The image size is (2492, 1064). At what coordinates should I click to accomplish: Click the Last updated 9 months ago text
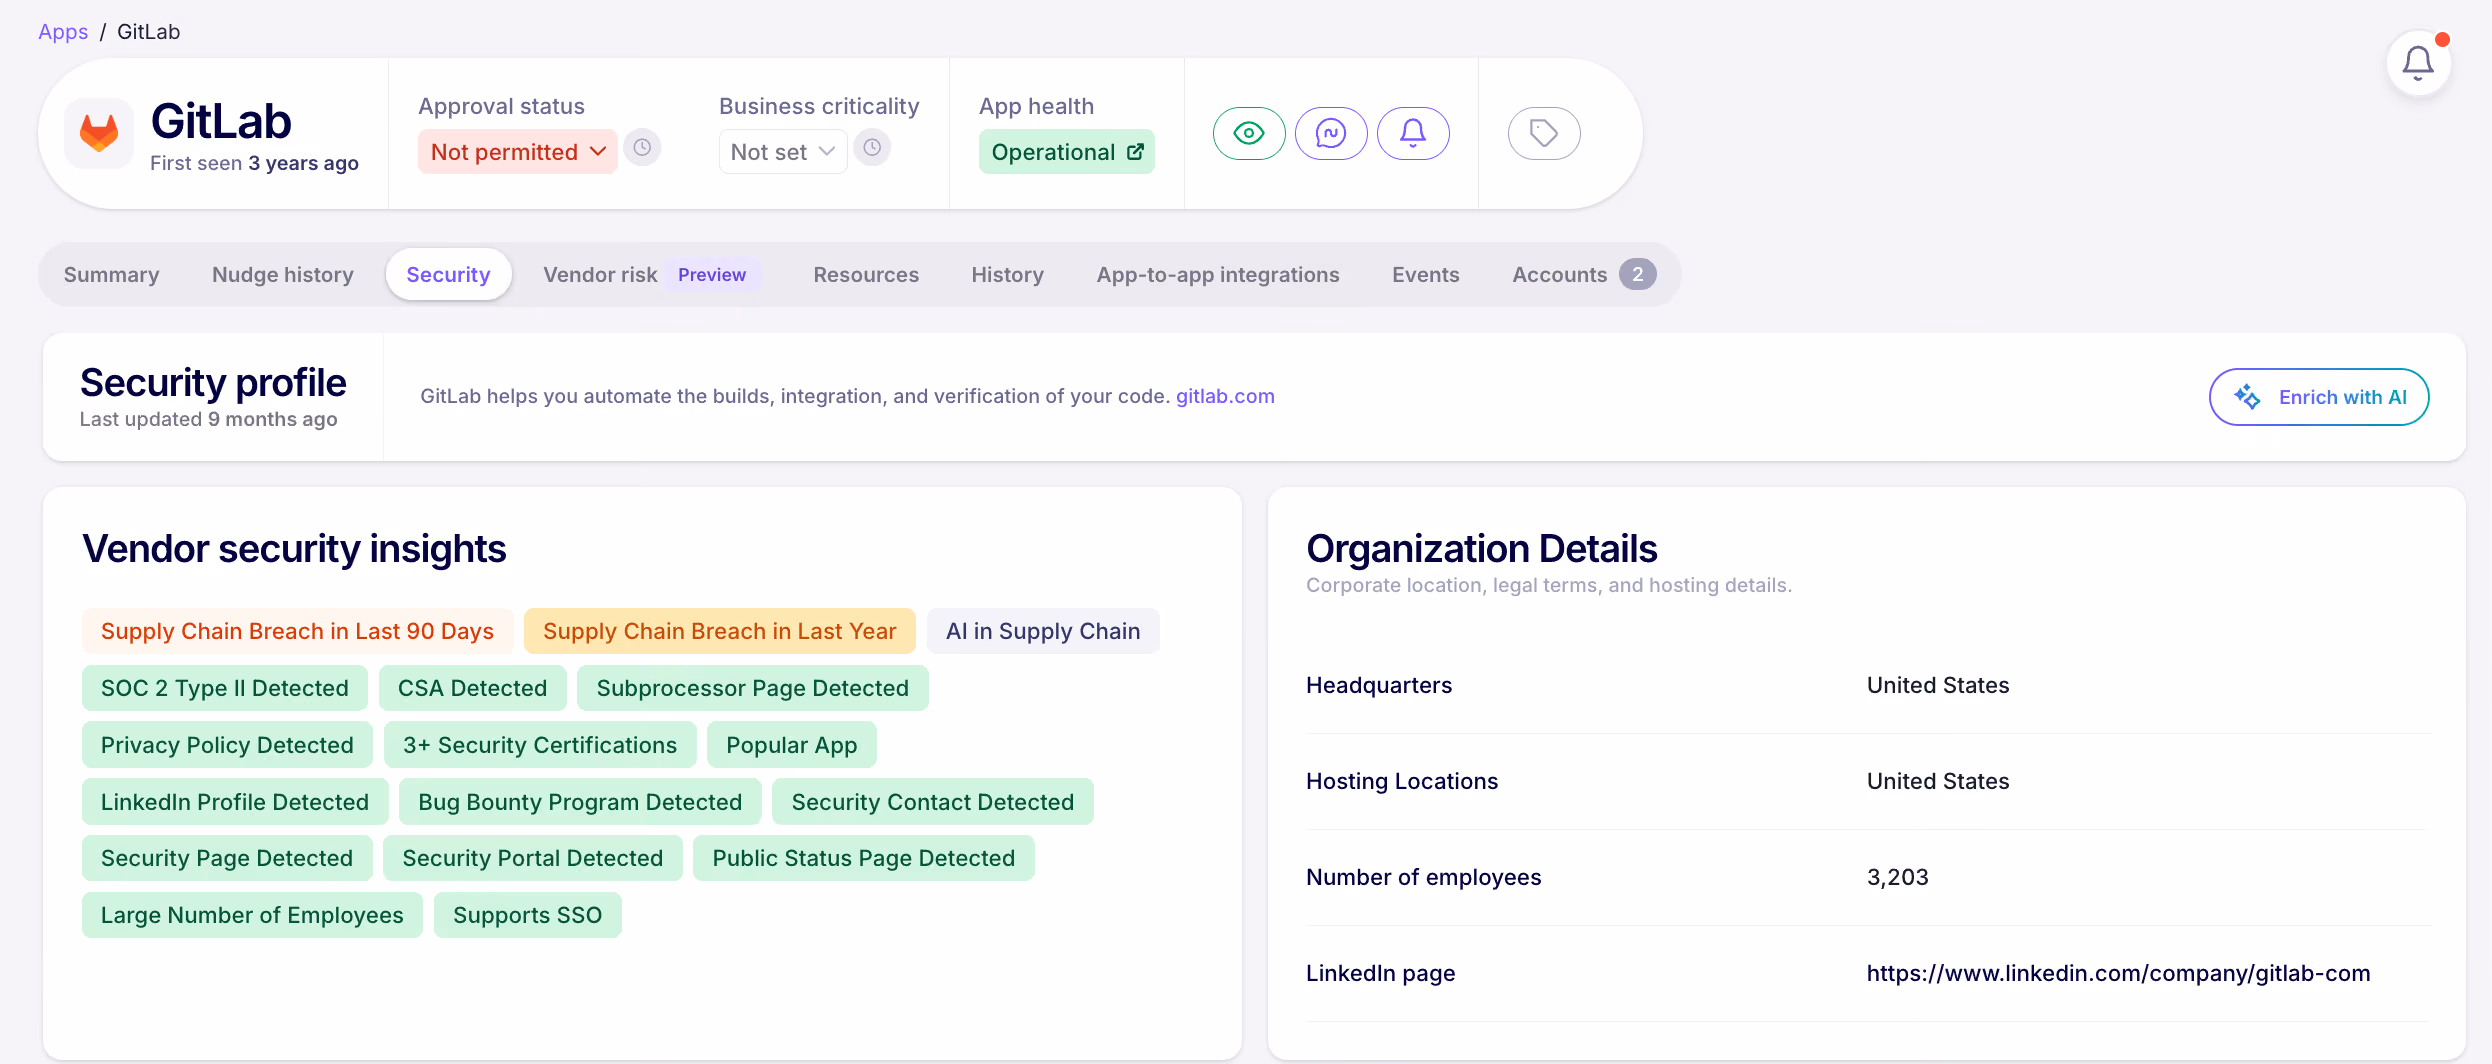(209, 419)
